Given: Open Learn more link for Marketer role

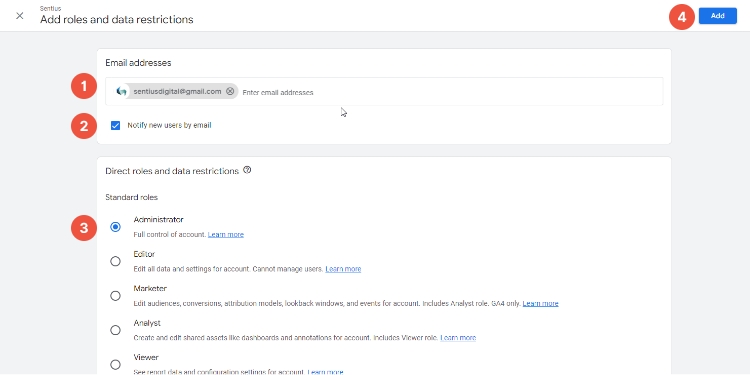Looking at the screenshot, I should pos(540,303).
